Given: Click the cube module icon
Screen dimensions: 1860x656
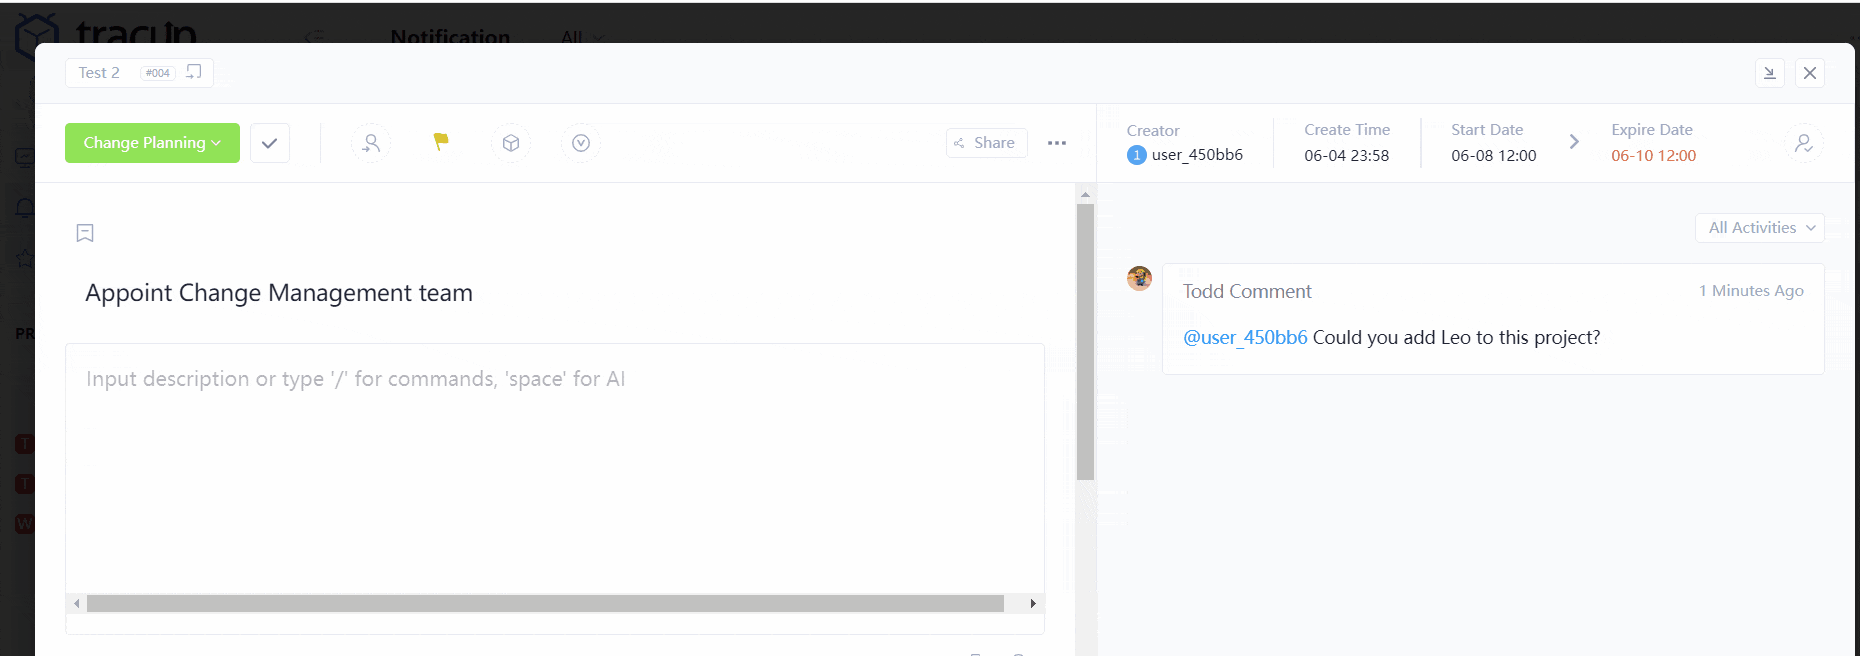Looking at the screenshot, I should pos(511,143).
